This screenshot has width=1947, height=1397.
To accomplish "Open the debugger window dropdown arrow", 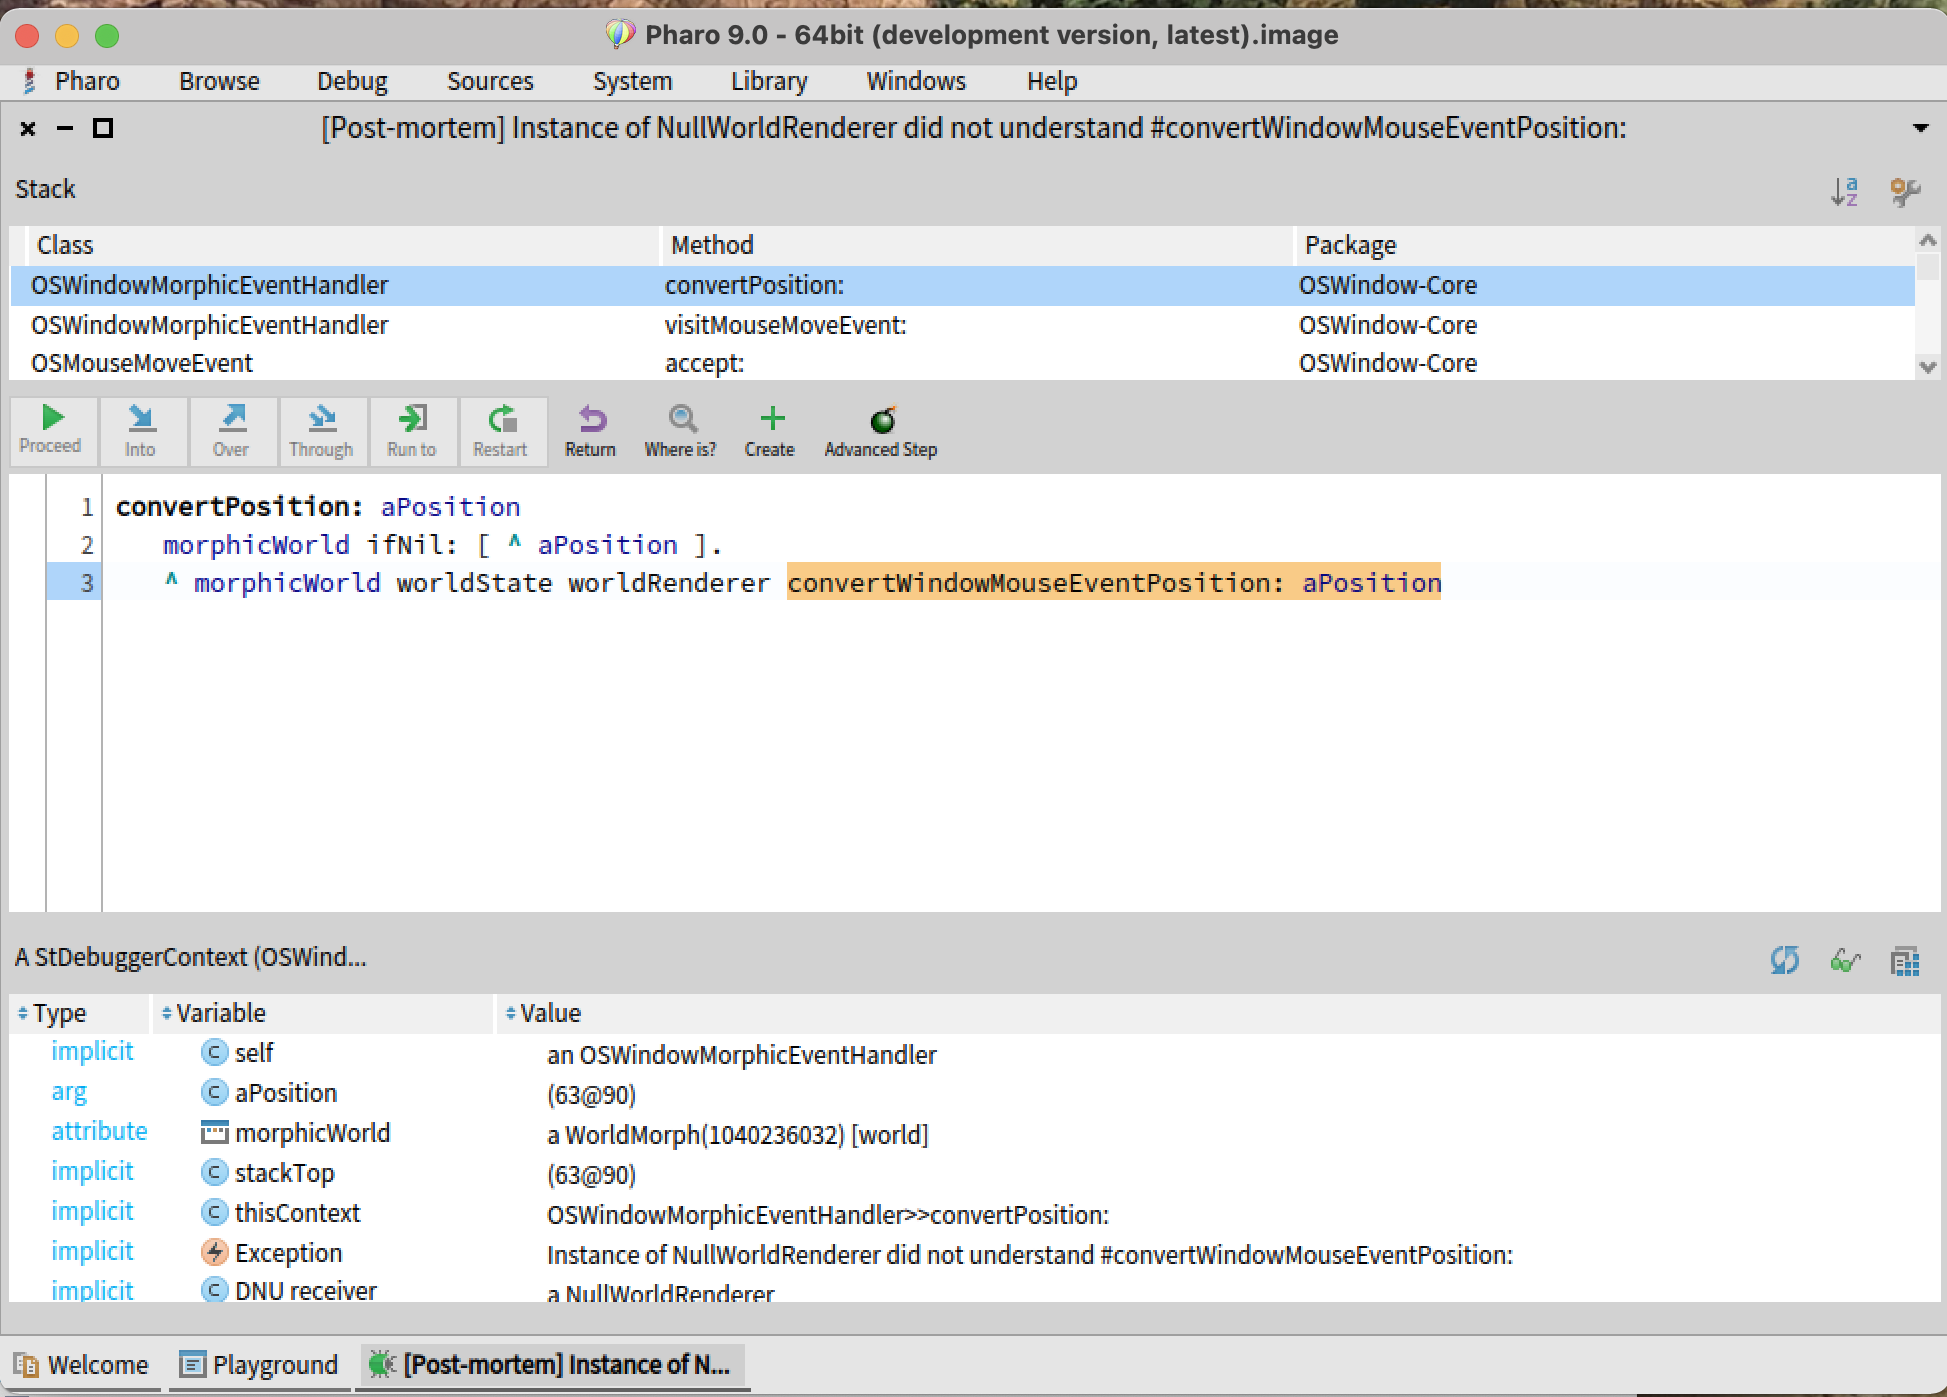I will pyautogui.click(x=1920, y=128).
